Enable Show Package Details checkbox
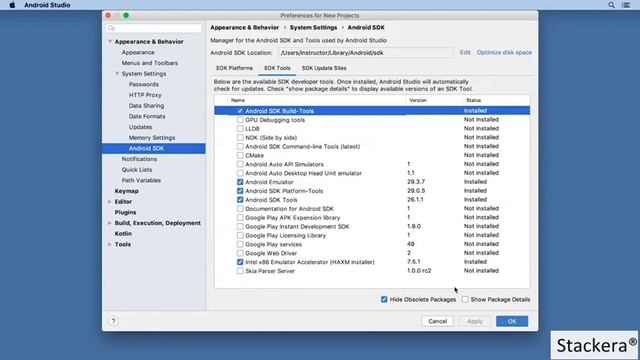 [465, 300]
